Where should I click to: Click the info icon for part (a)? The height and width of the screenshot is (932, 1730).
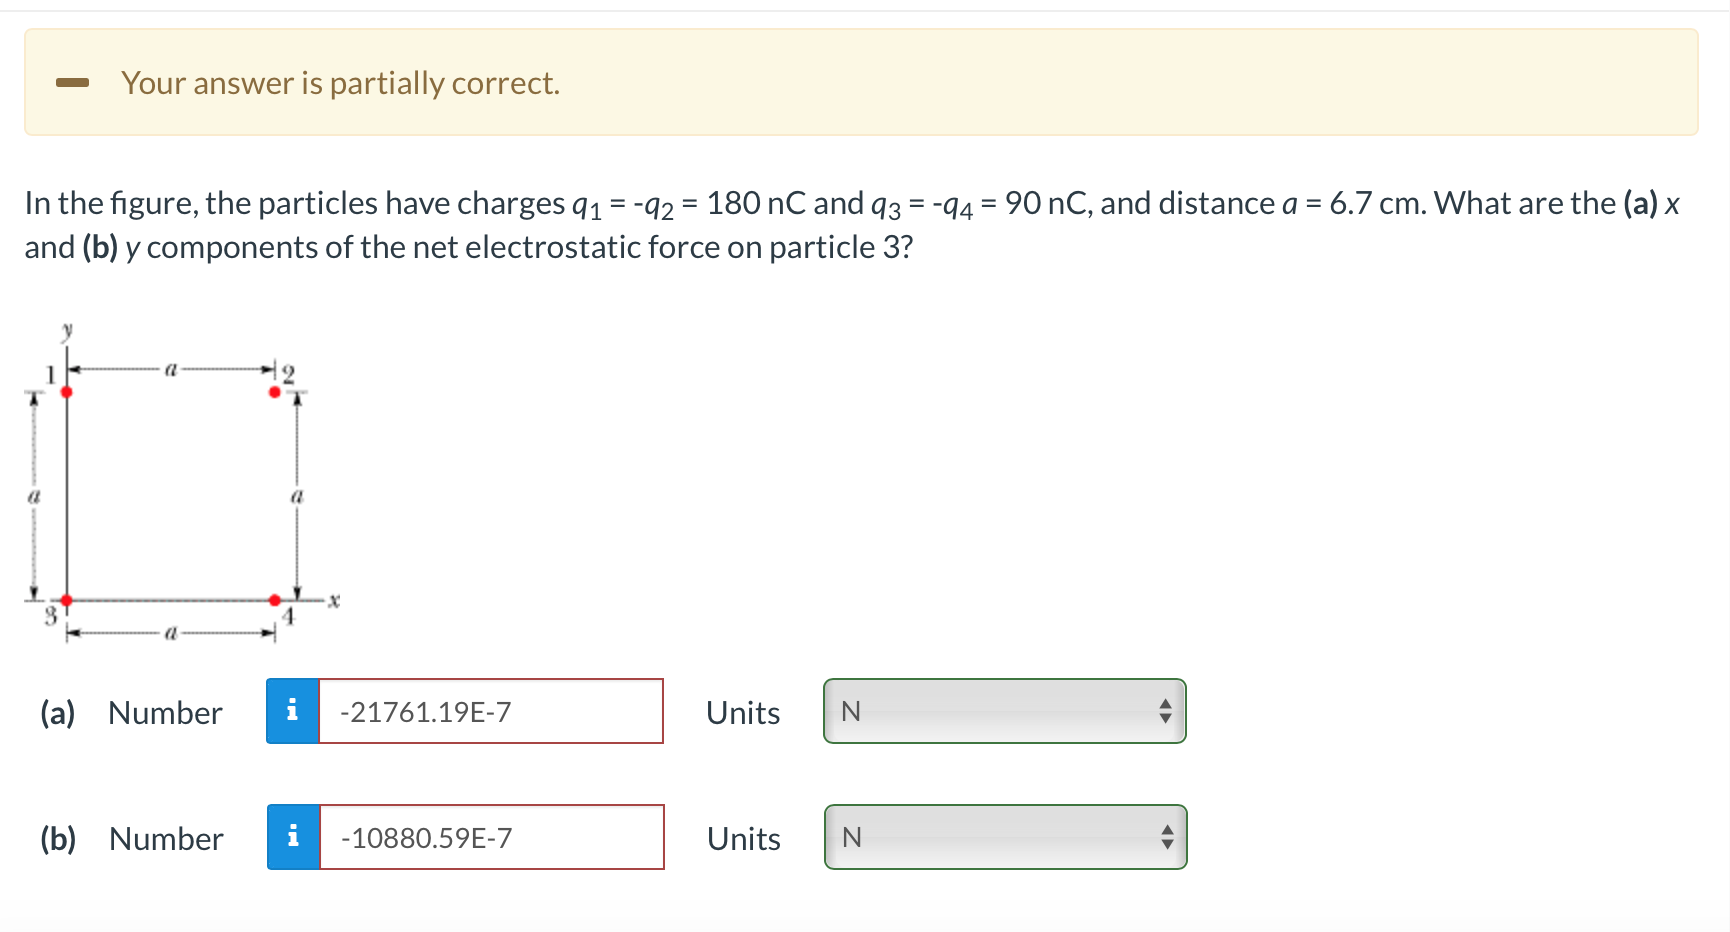[x=292, y=711]
